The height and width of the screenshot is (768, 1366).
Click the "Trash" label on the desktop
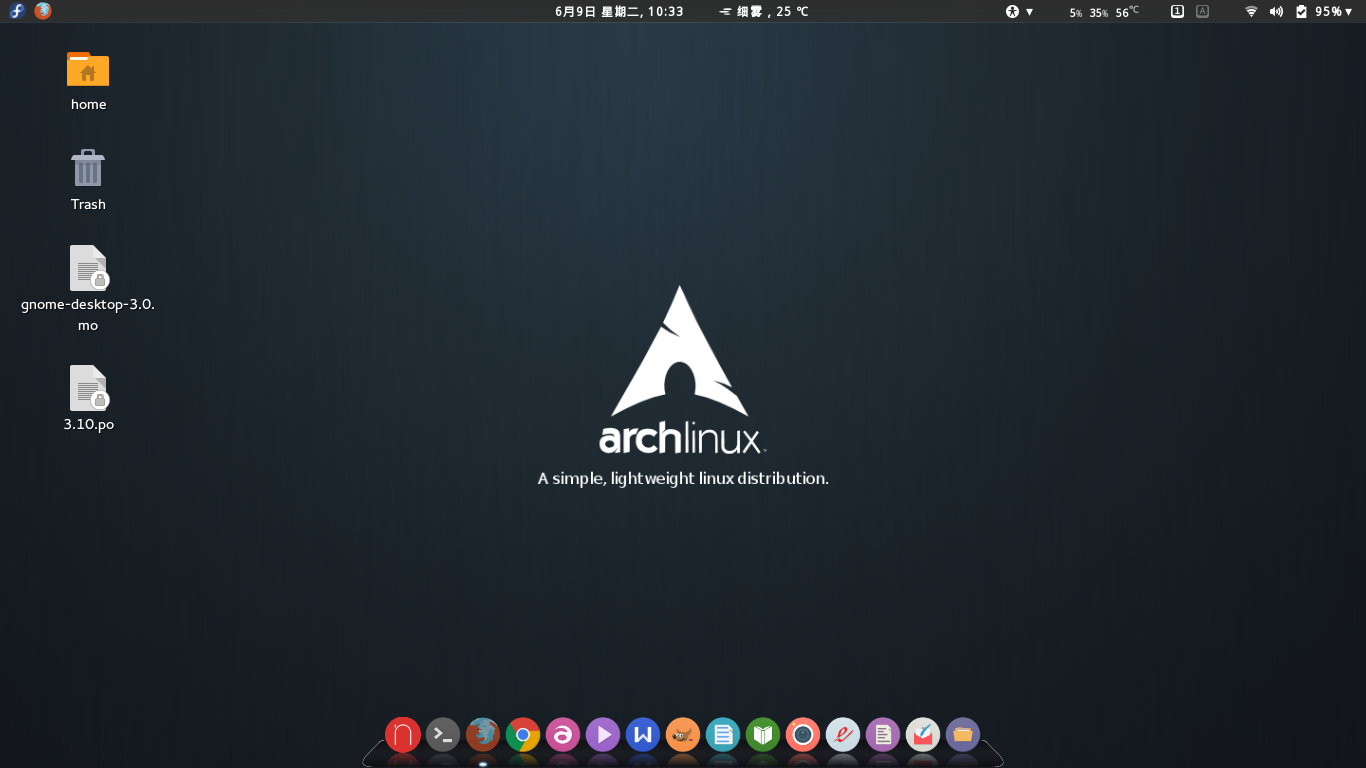(88, 204)
